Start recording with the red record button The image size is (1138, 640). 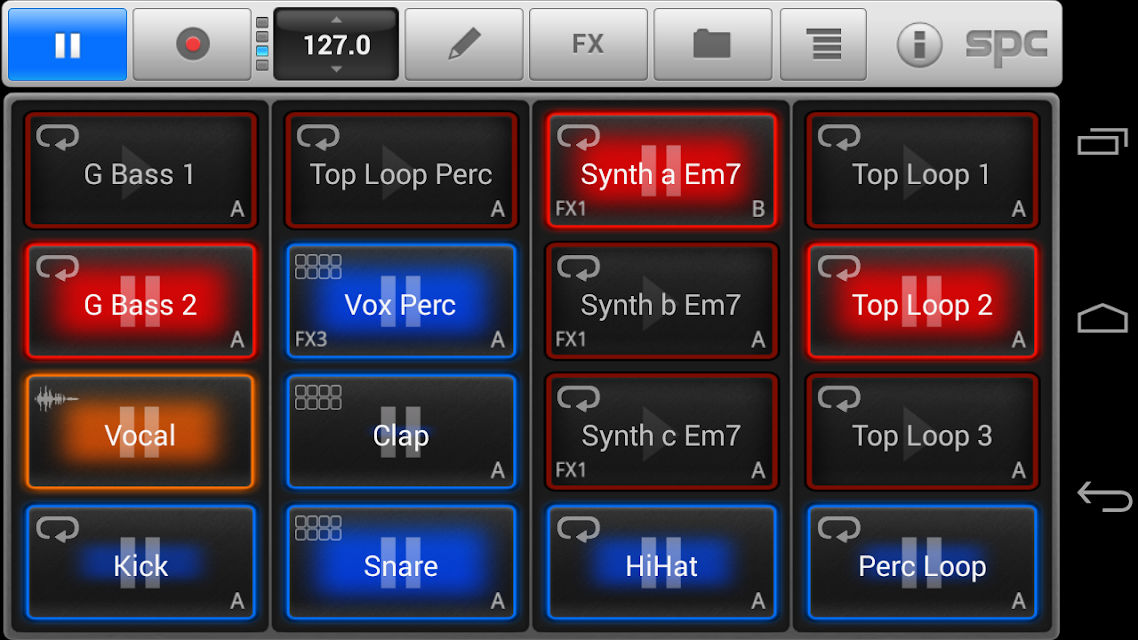(x=192, y=44)
